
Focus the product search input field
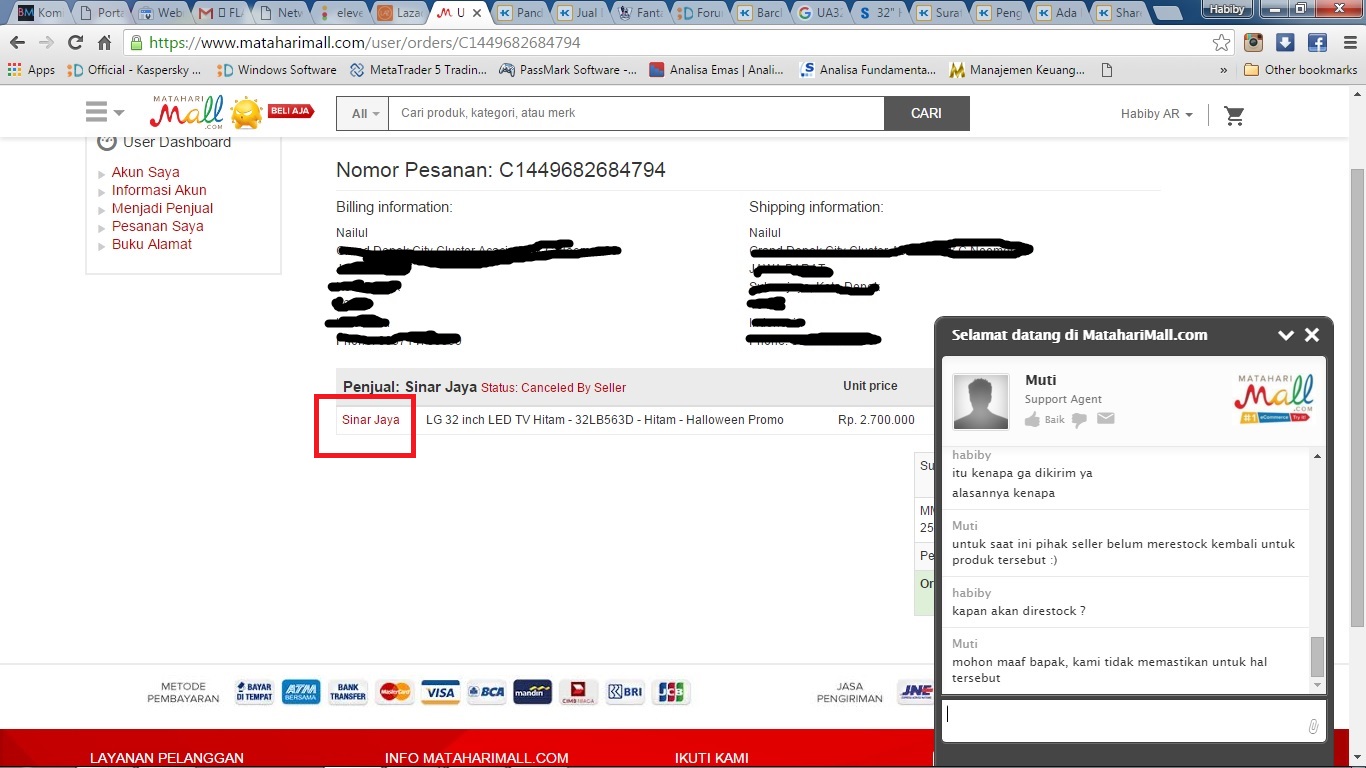pyautogui.click(x=636, y=113)
